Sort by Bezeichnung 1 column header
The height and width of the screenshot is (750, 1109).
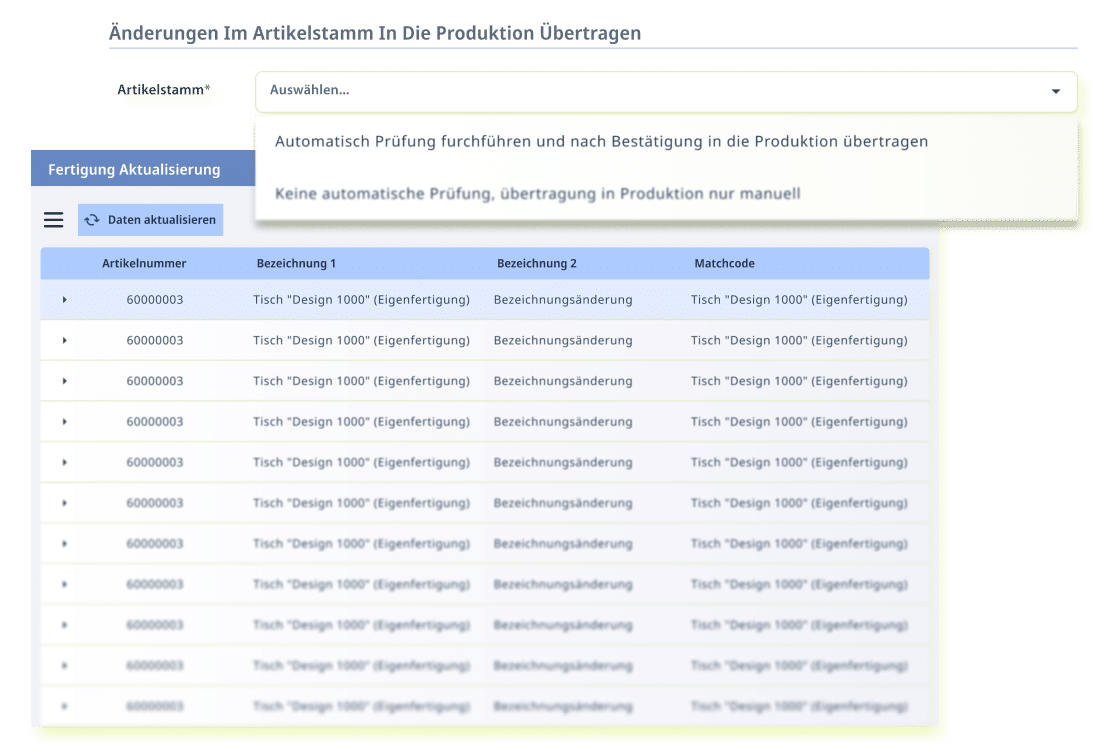pos(296,263)
